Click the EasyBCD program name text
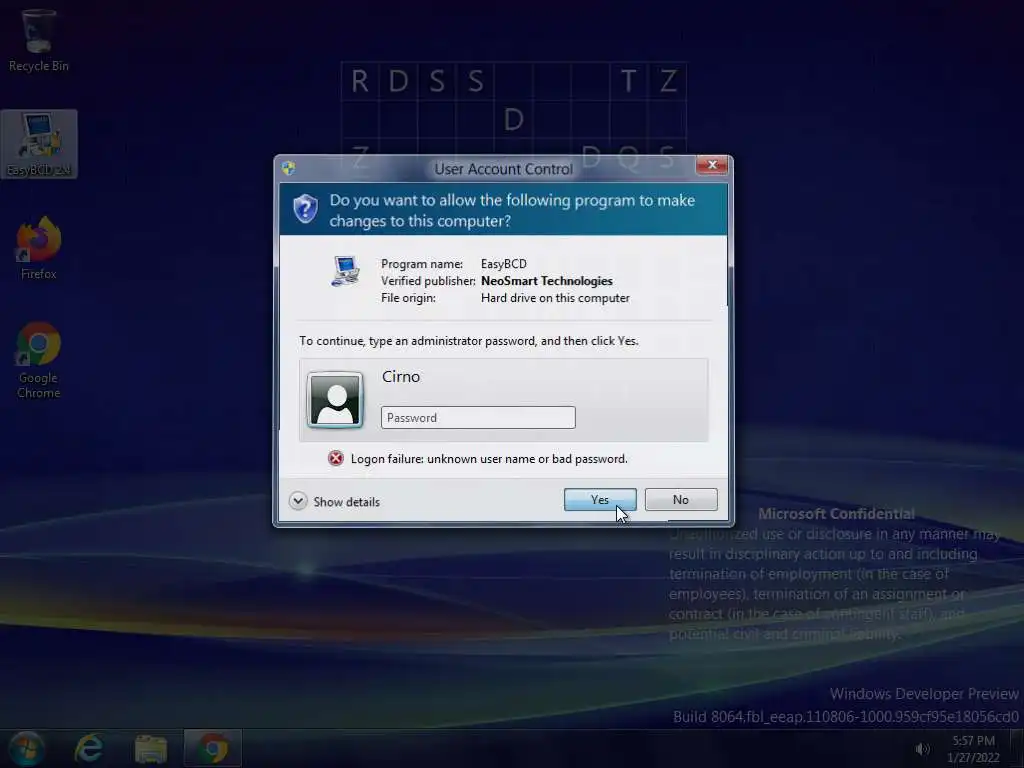 (504, 264)
